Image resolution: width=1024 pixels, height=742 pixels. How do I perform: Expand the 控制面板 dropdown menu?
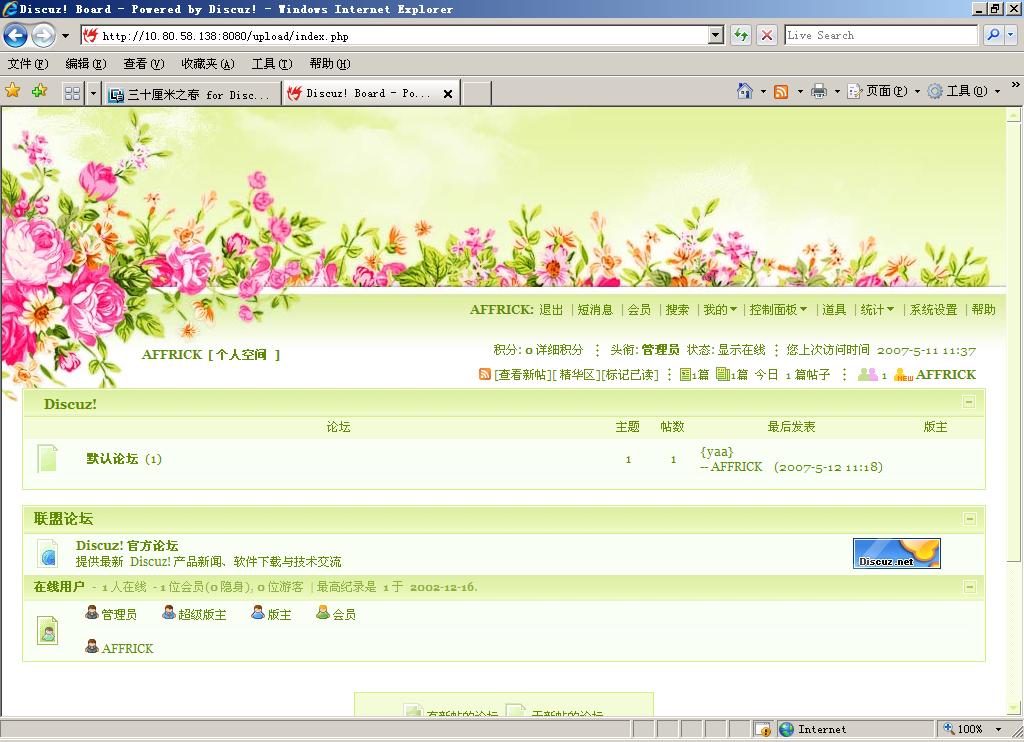(x=803, y=310)
